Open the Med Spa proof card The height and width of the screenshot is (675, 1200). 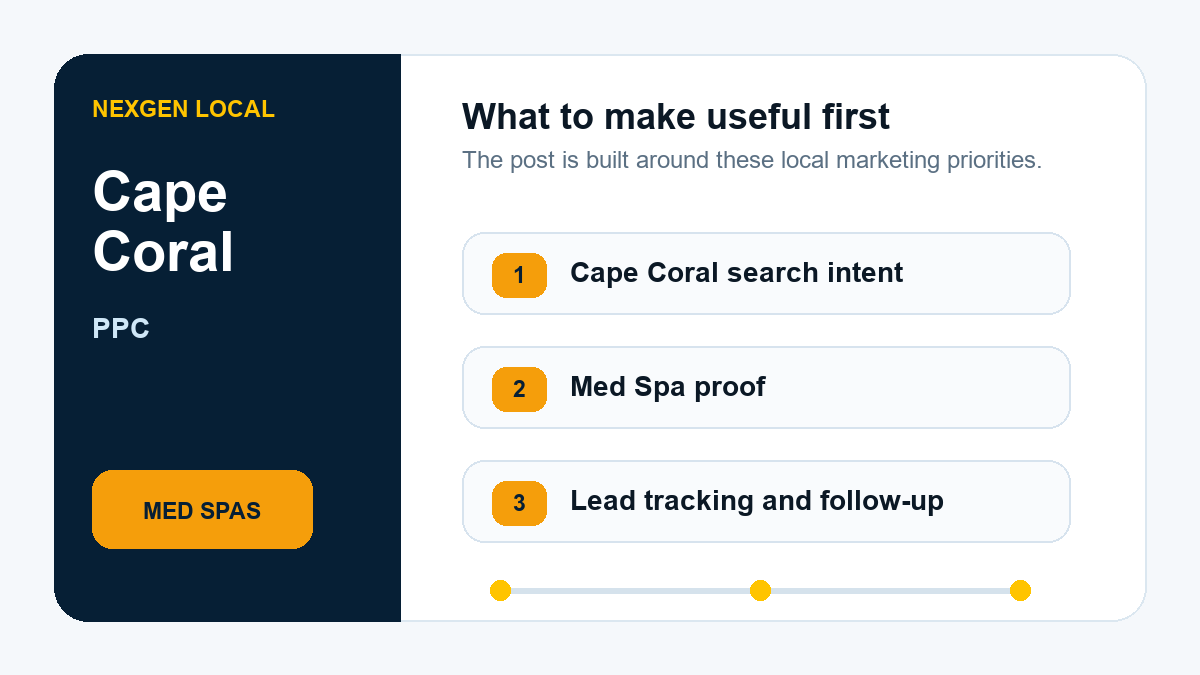click(766, 388)
